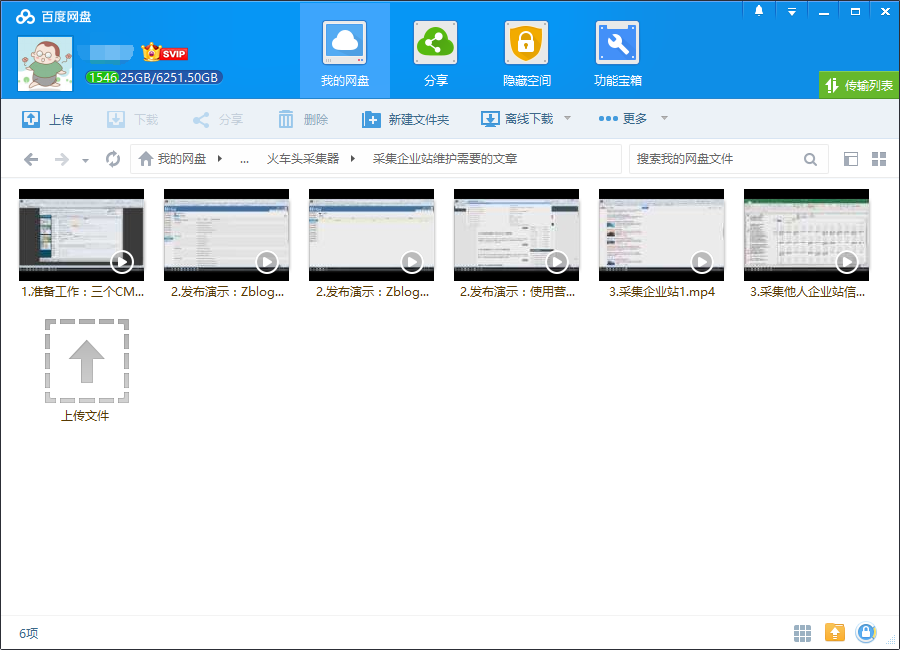
Task: Open the navigation history dropdown arrow
Action: click(x=86, y=160)
